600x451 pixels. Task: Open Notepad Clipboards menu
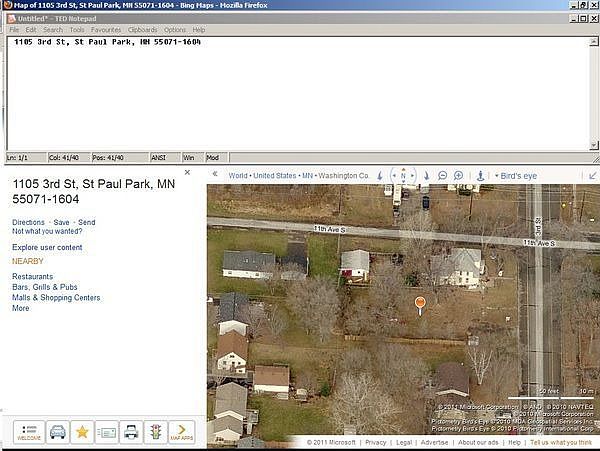coord(143,30)
